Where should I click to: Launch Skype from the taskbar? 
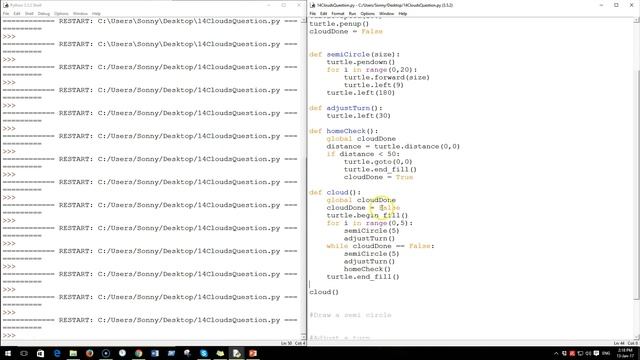204,353
